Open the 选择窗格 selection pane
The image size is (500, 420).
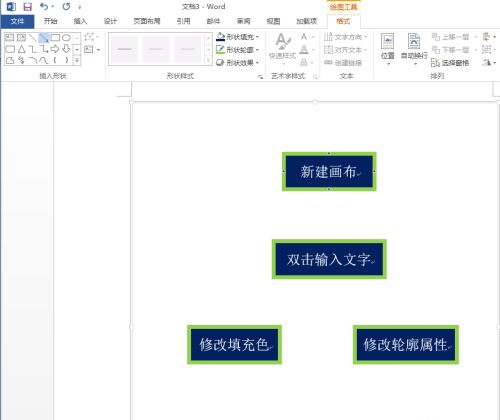click(x=450, y=62)
